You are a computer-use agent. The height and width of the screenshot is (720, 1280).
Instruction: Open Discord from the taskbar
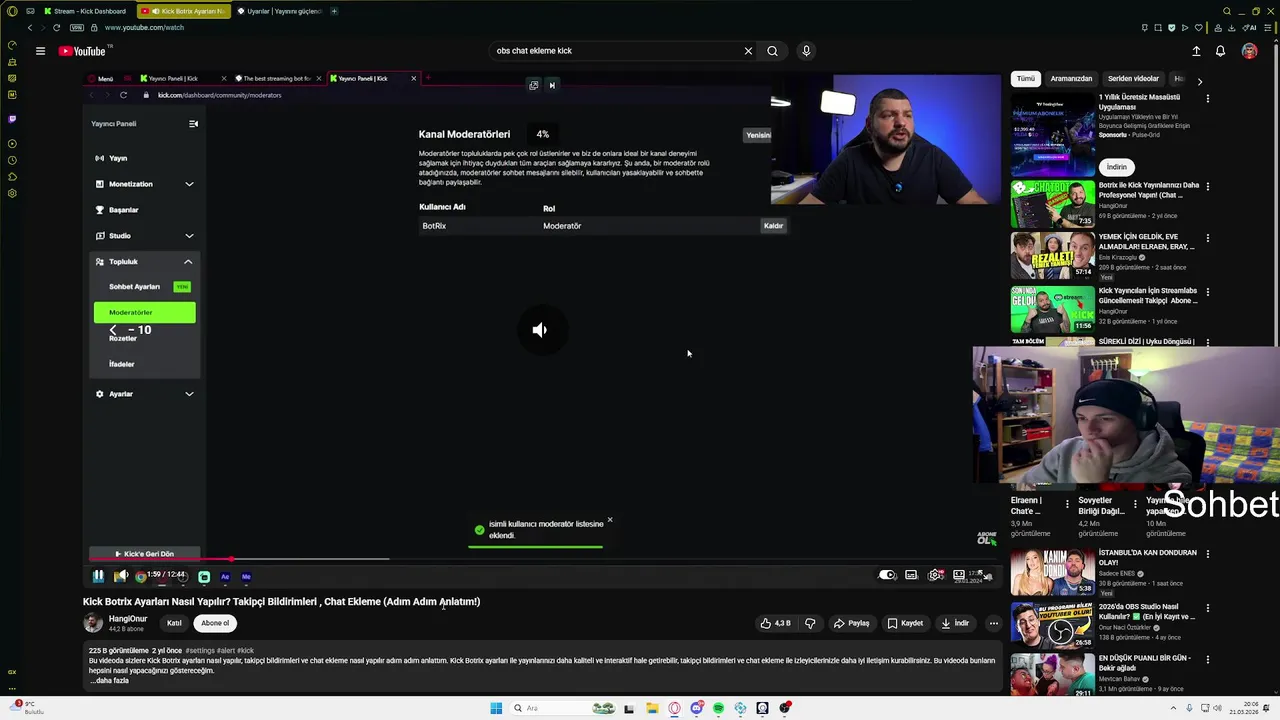point(696,708)
